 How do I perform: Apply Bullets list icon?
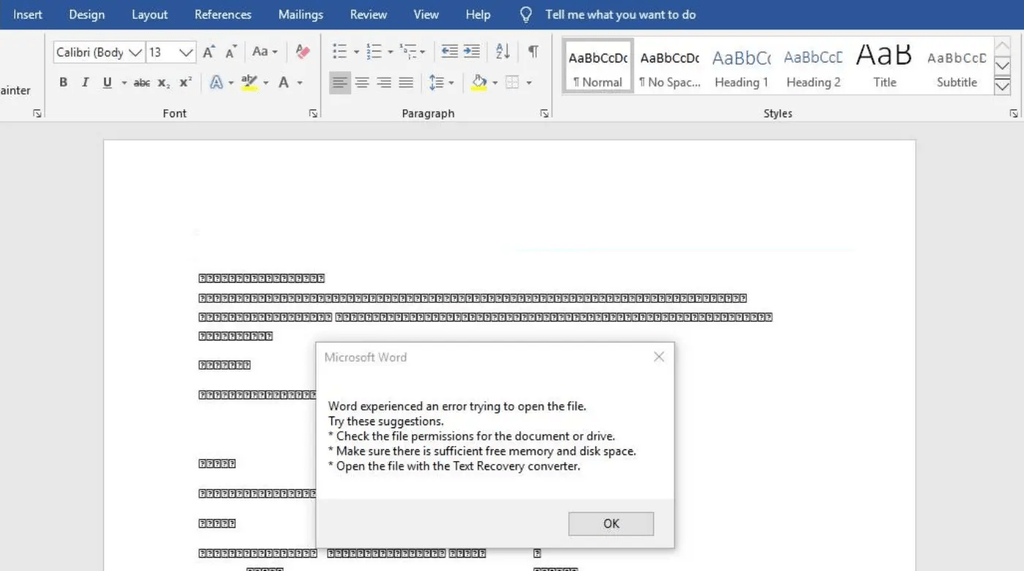pyautogui.click(x=340, y=52)
